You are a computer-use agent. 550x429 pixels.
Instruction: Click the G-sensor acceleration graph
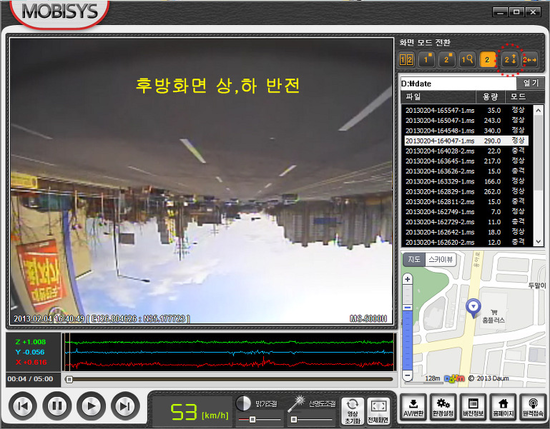click(229, 352)
